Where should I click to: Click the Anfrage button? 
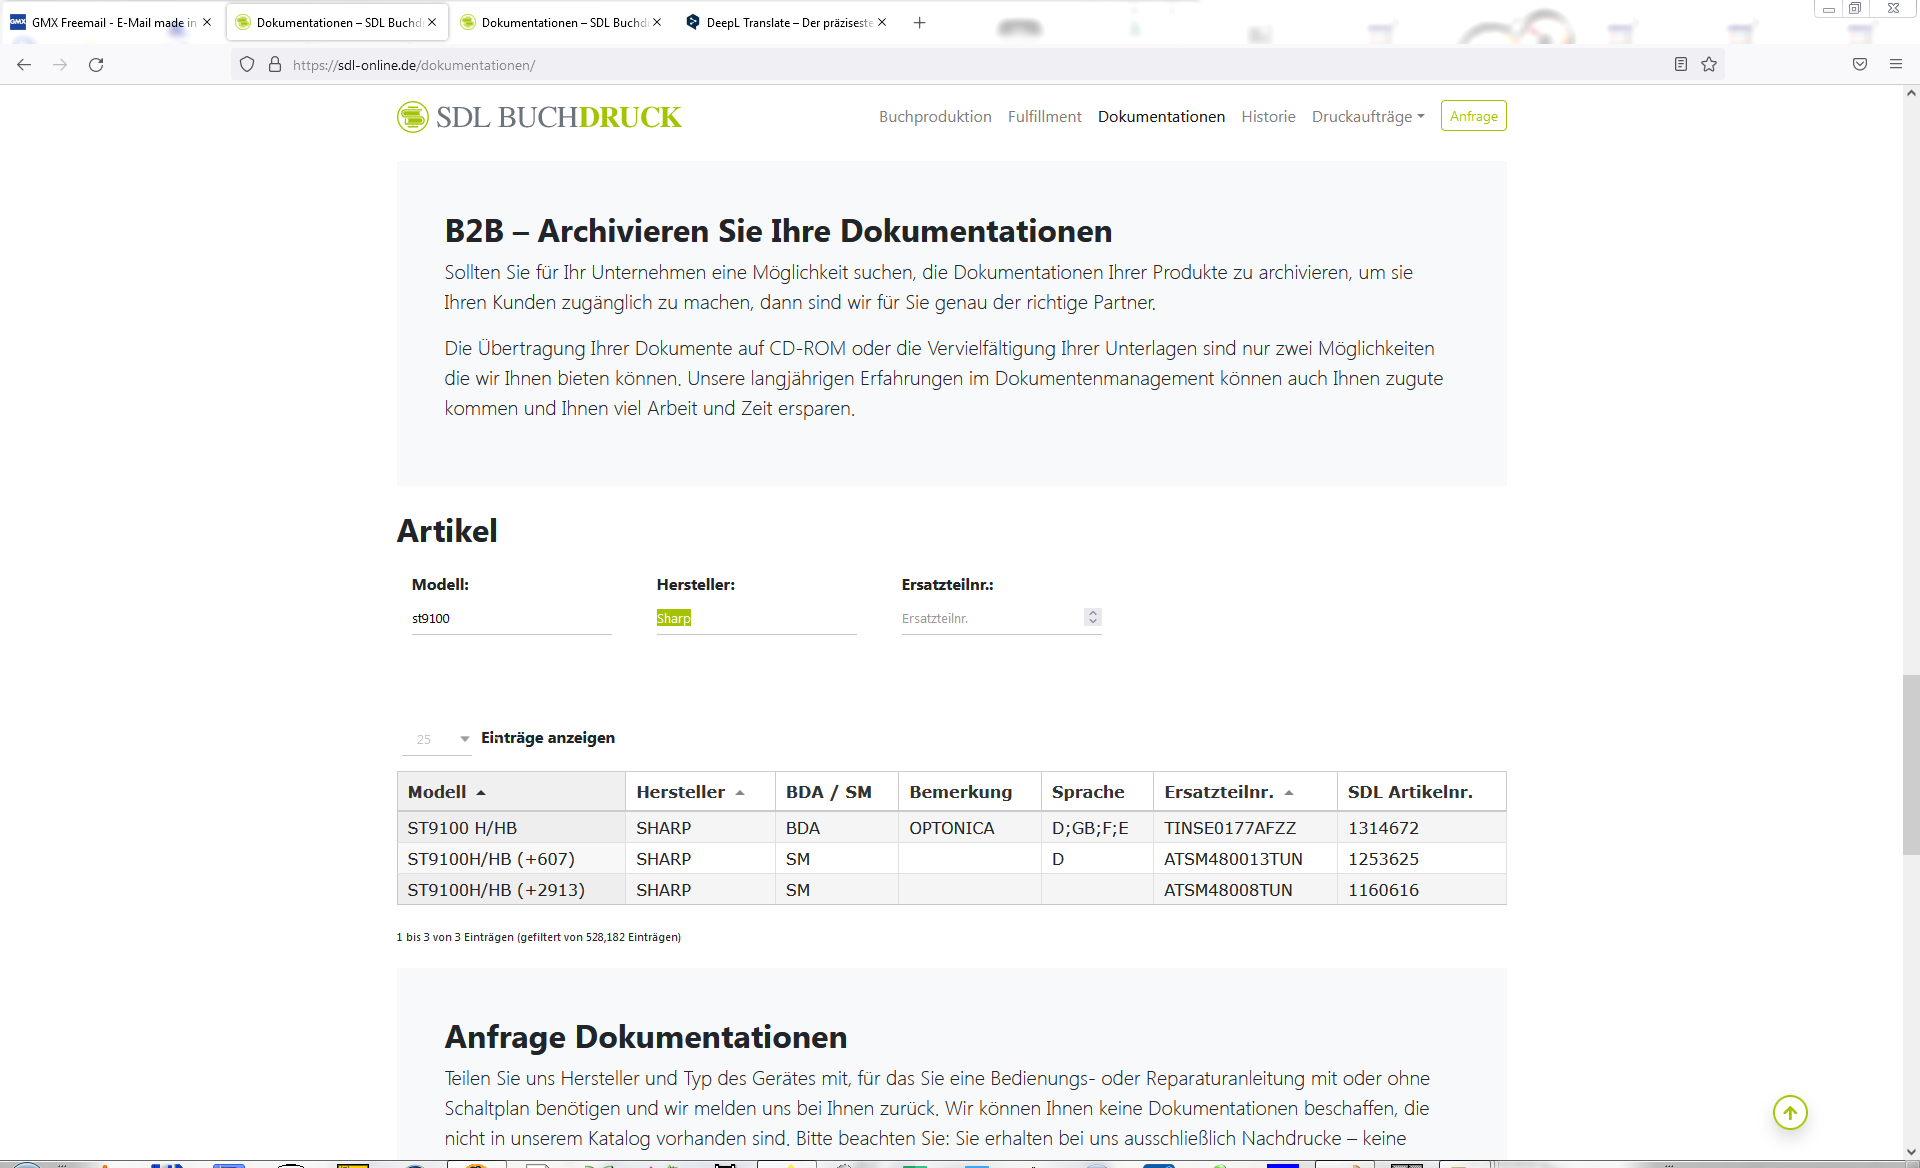(1473, 116)
